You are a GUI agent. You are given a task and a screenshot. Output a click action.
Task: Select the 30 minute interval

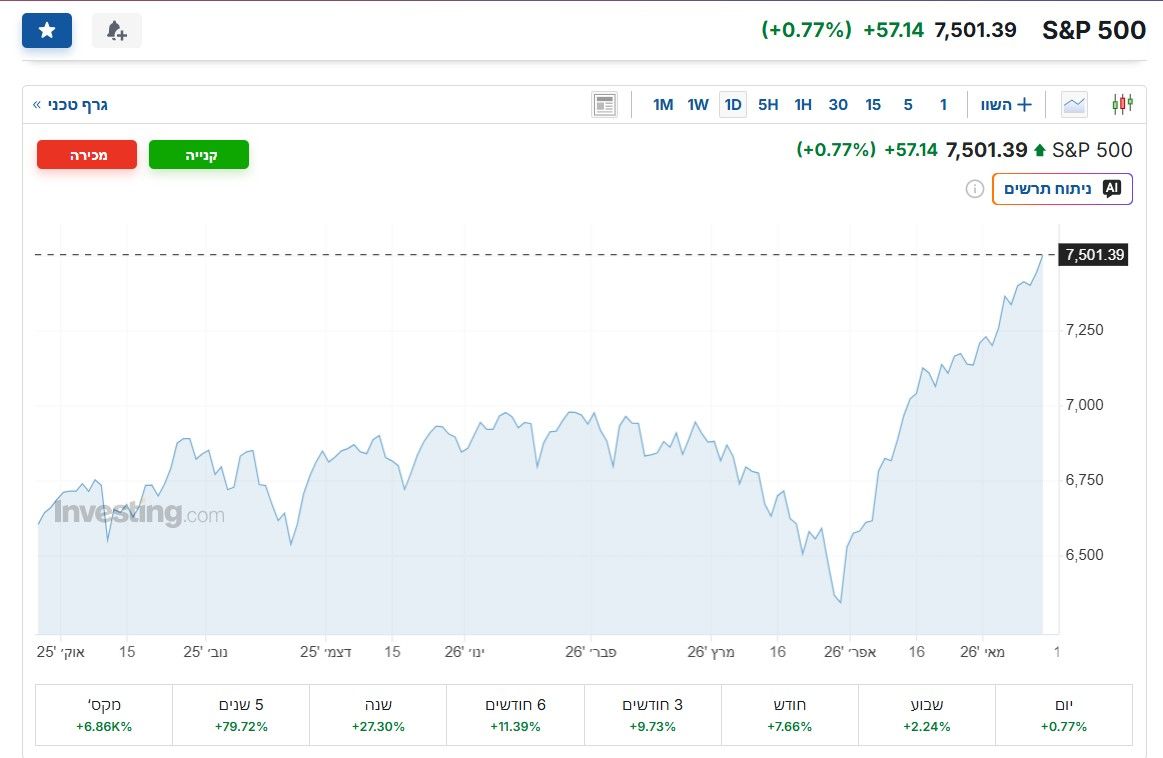(x=838, y=105)
